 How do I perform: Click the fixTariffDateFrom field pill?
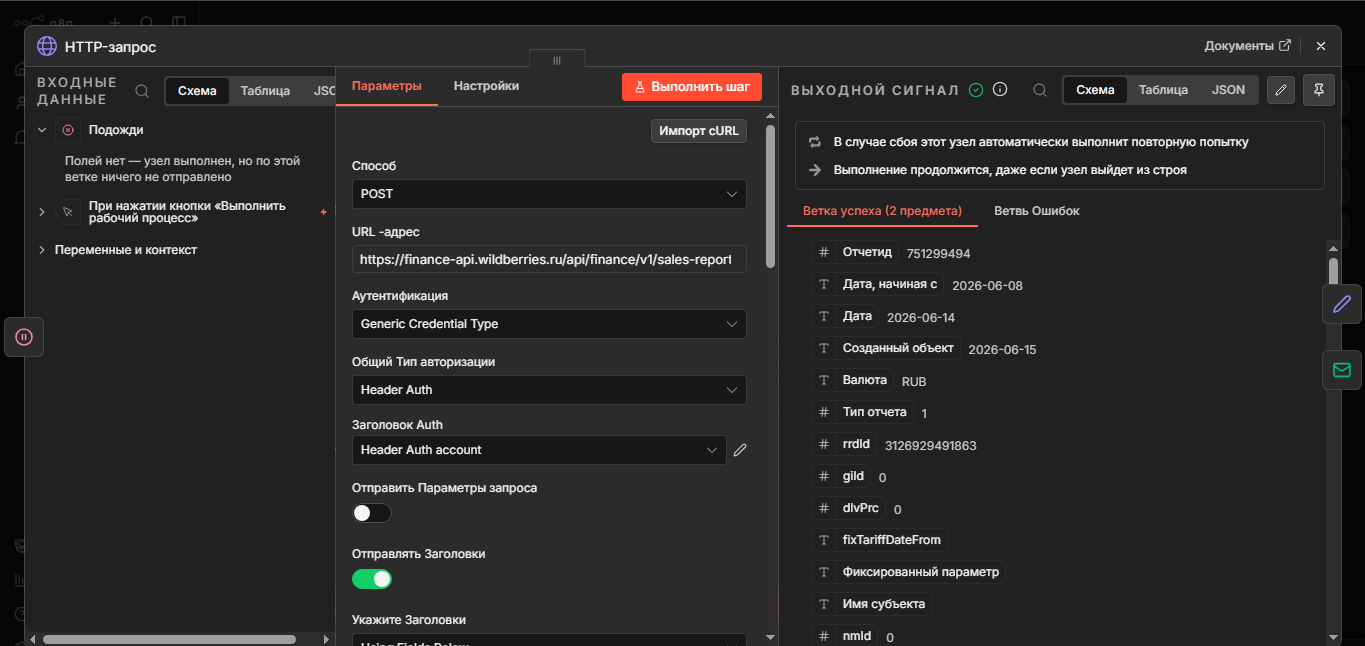click(880, 540)
